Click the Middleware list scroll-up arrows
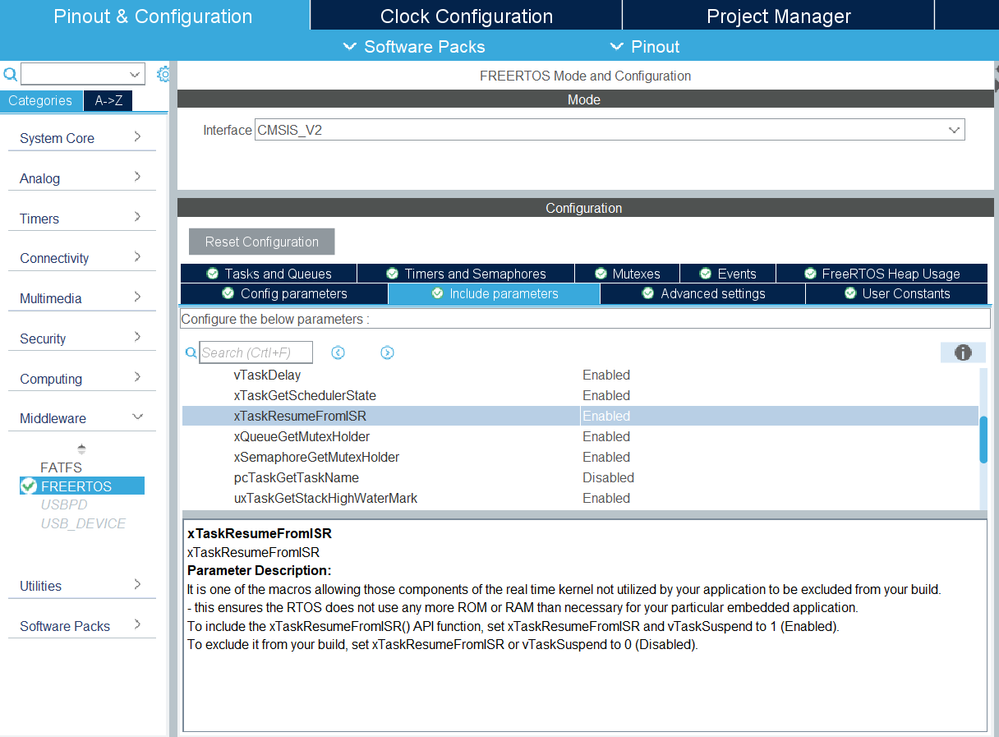This screenshot has height=737, width=999. [82, 448]
